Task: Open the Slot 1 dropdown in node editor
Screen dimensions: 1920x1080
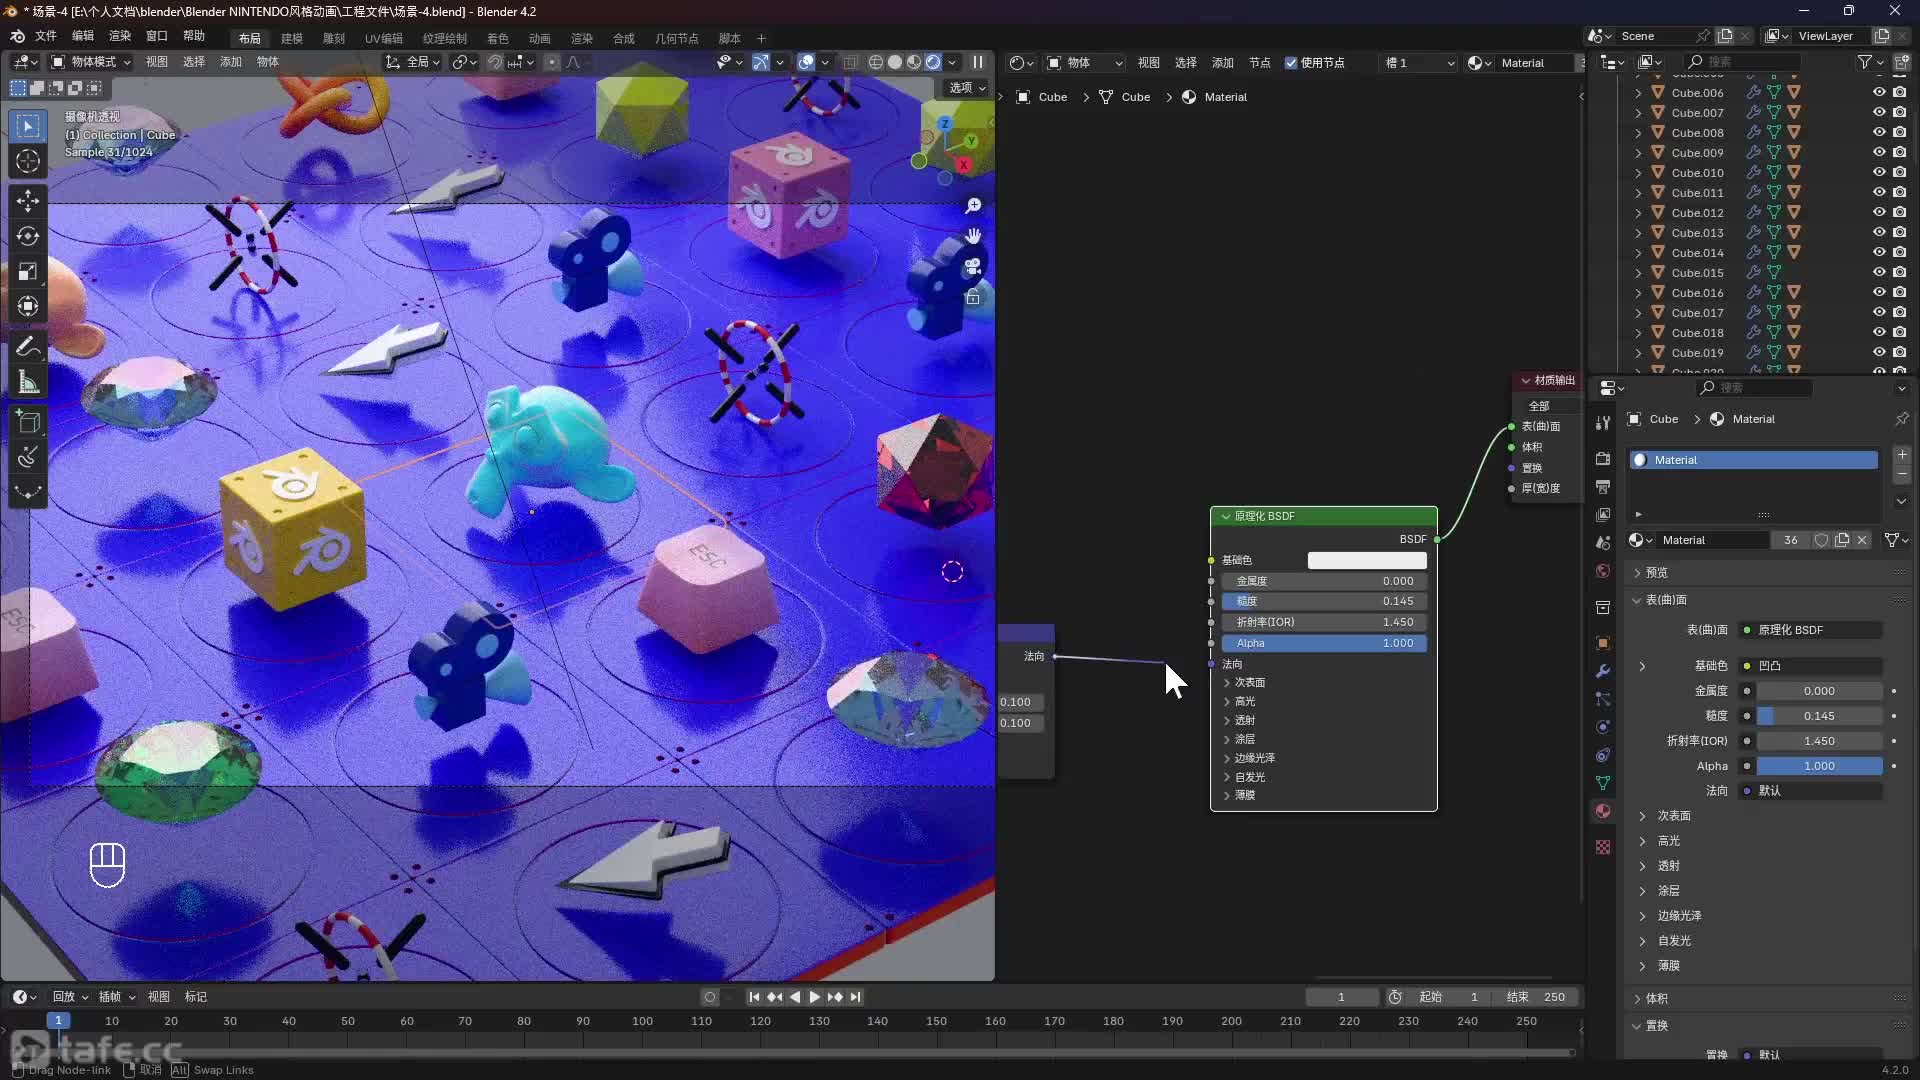Action: click(1418, 63)
